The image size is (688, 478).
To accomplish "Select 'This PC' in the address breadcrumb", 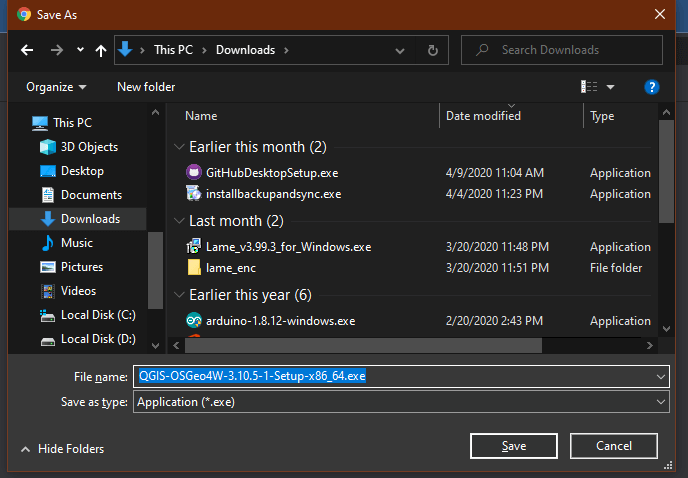I will point(173,50).
